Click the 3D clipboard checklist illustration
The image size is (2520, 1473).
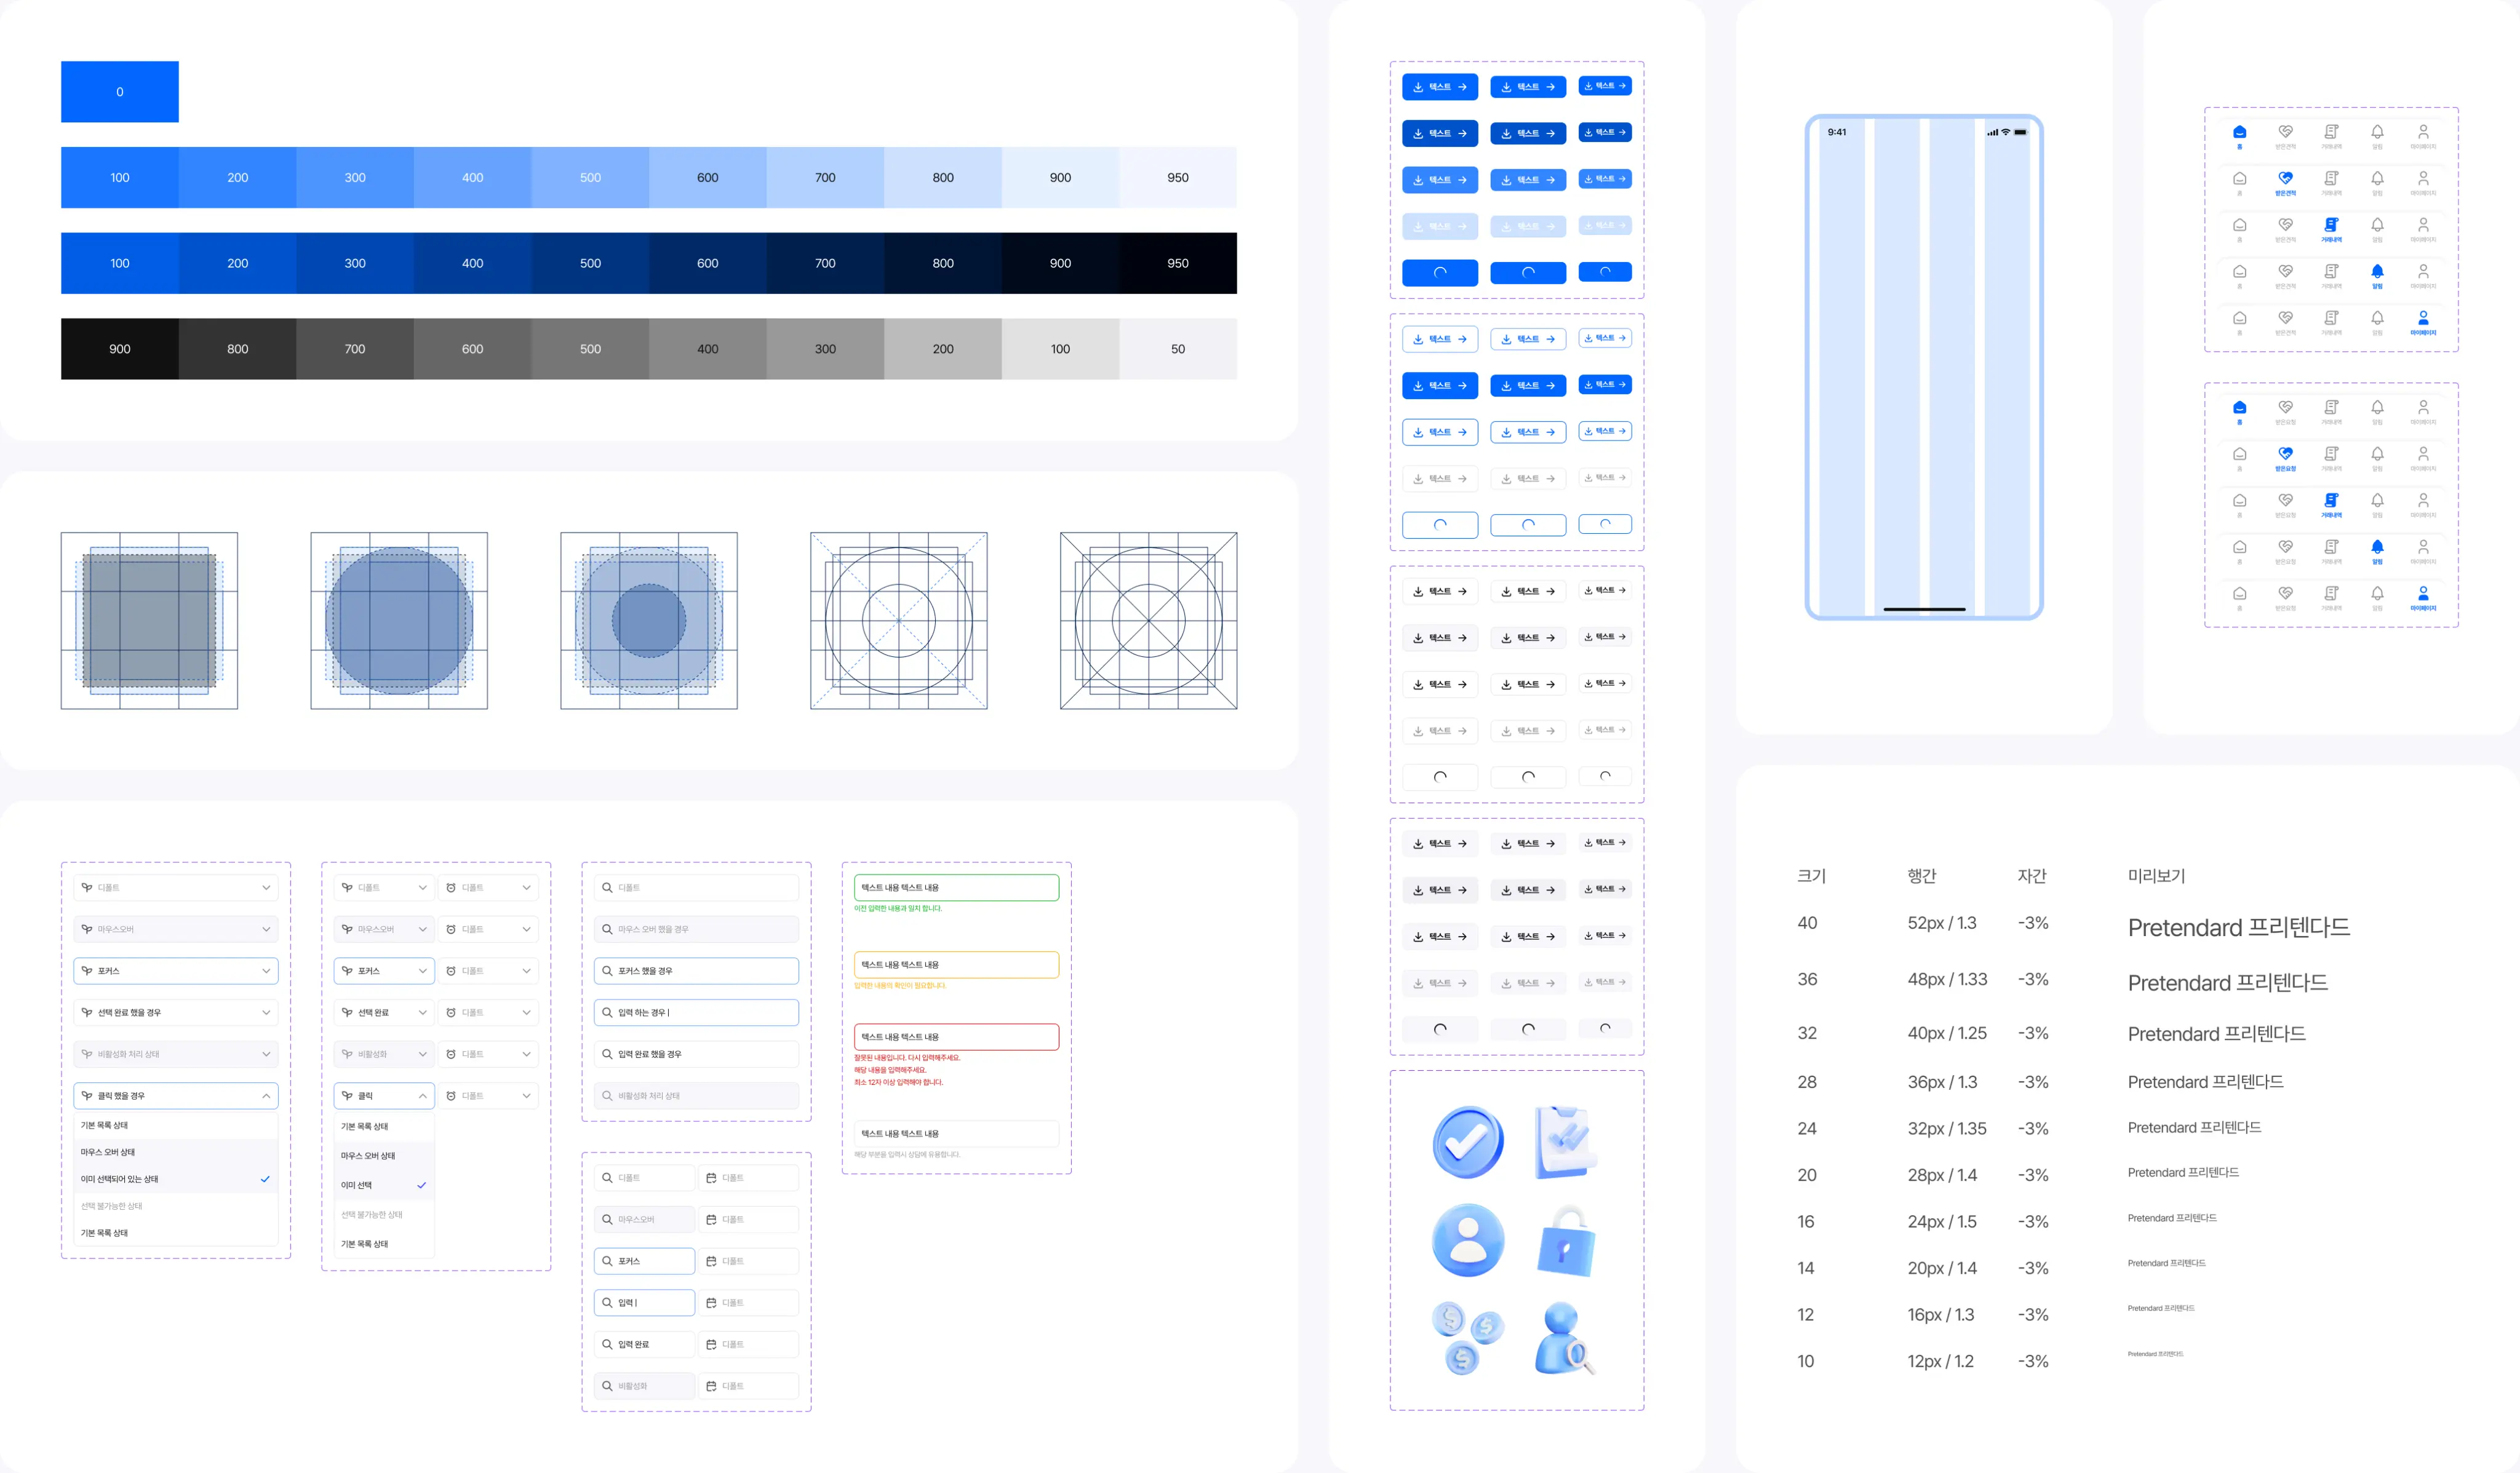coord(1564,1142)
